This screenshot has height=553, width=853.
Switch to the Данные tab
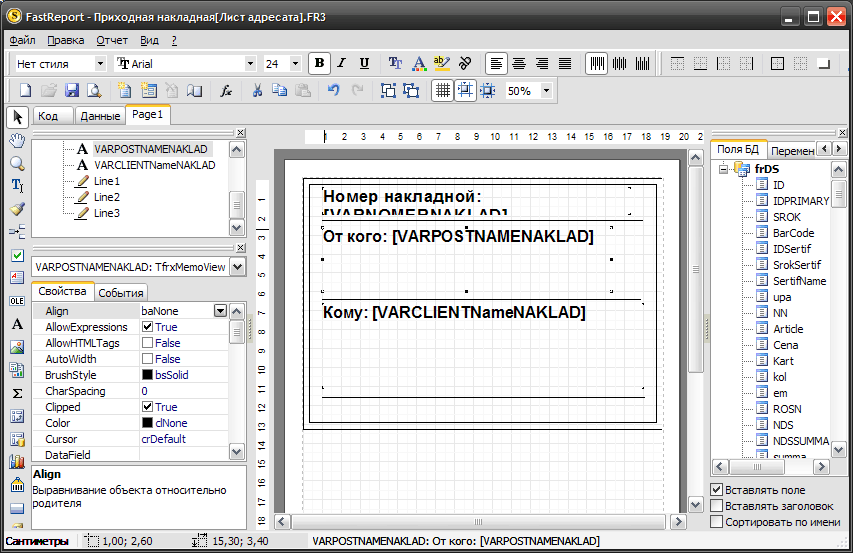(x=100, y=115)
